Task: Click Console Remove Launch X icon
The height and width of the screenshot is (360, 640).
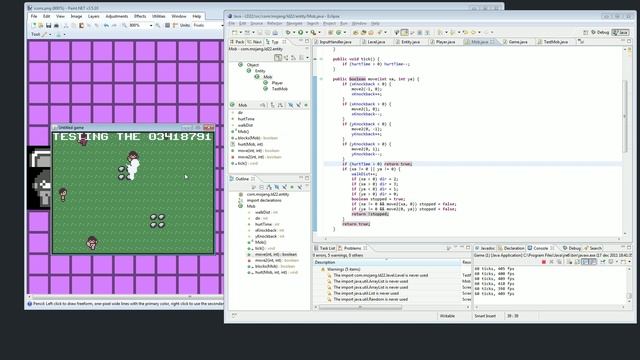Action: (x=551, y=262)
